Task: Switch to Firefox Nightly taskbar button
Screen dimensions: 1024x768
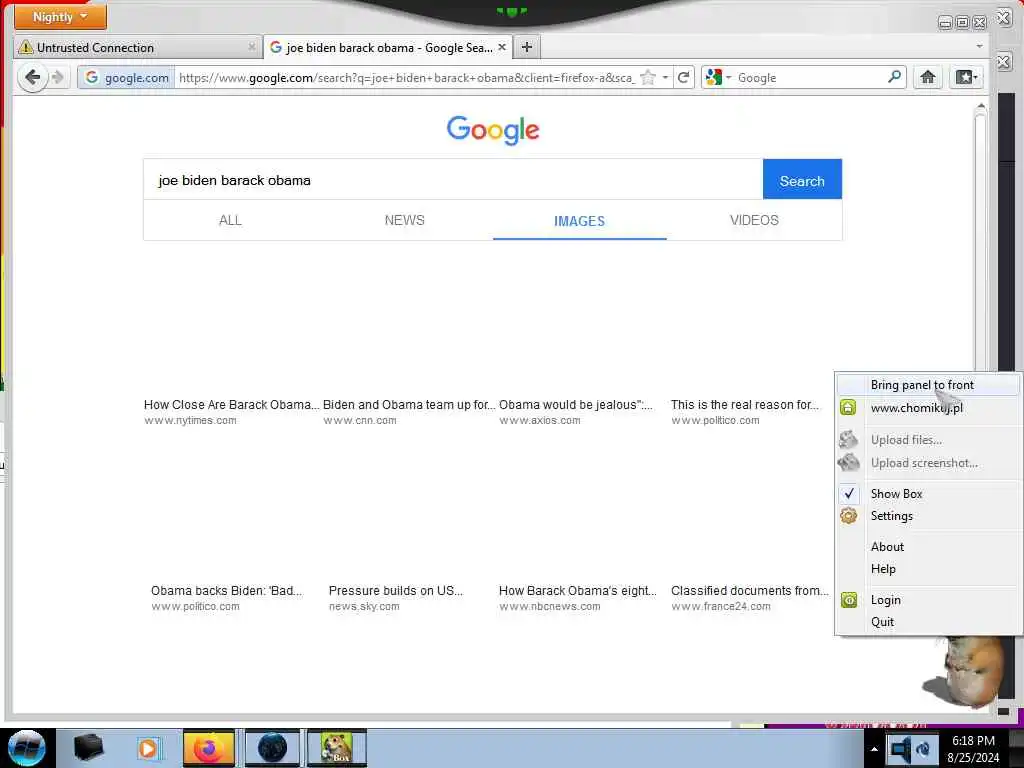Action: [209, 748]
